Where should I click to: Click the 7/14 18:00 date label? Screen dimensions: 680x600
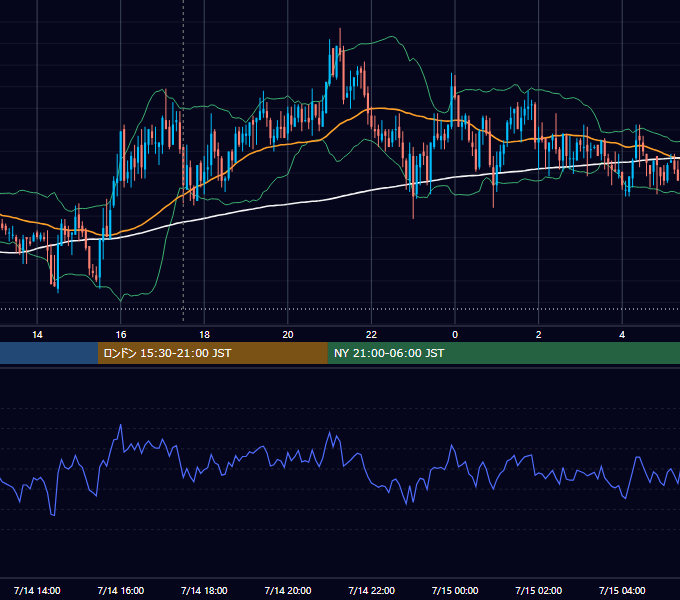click(x=204, y=590)
